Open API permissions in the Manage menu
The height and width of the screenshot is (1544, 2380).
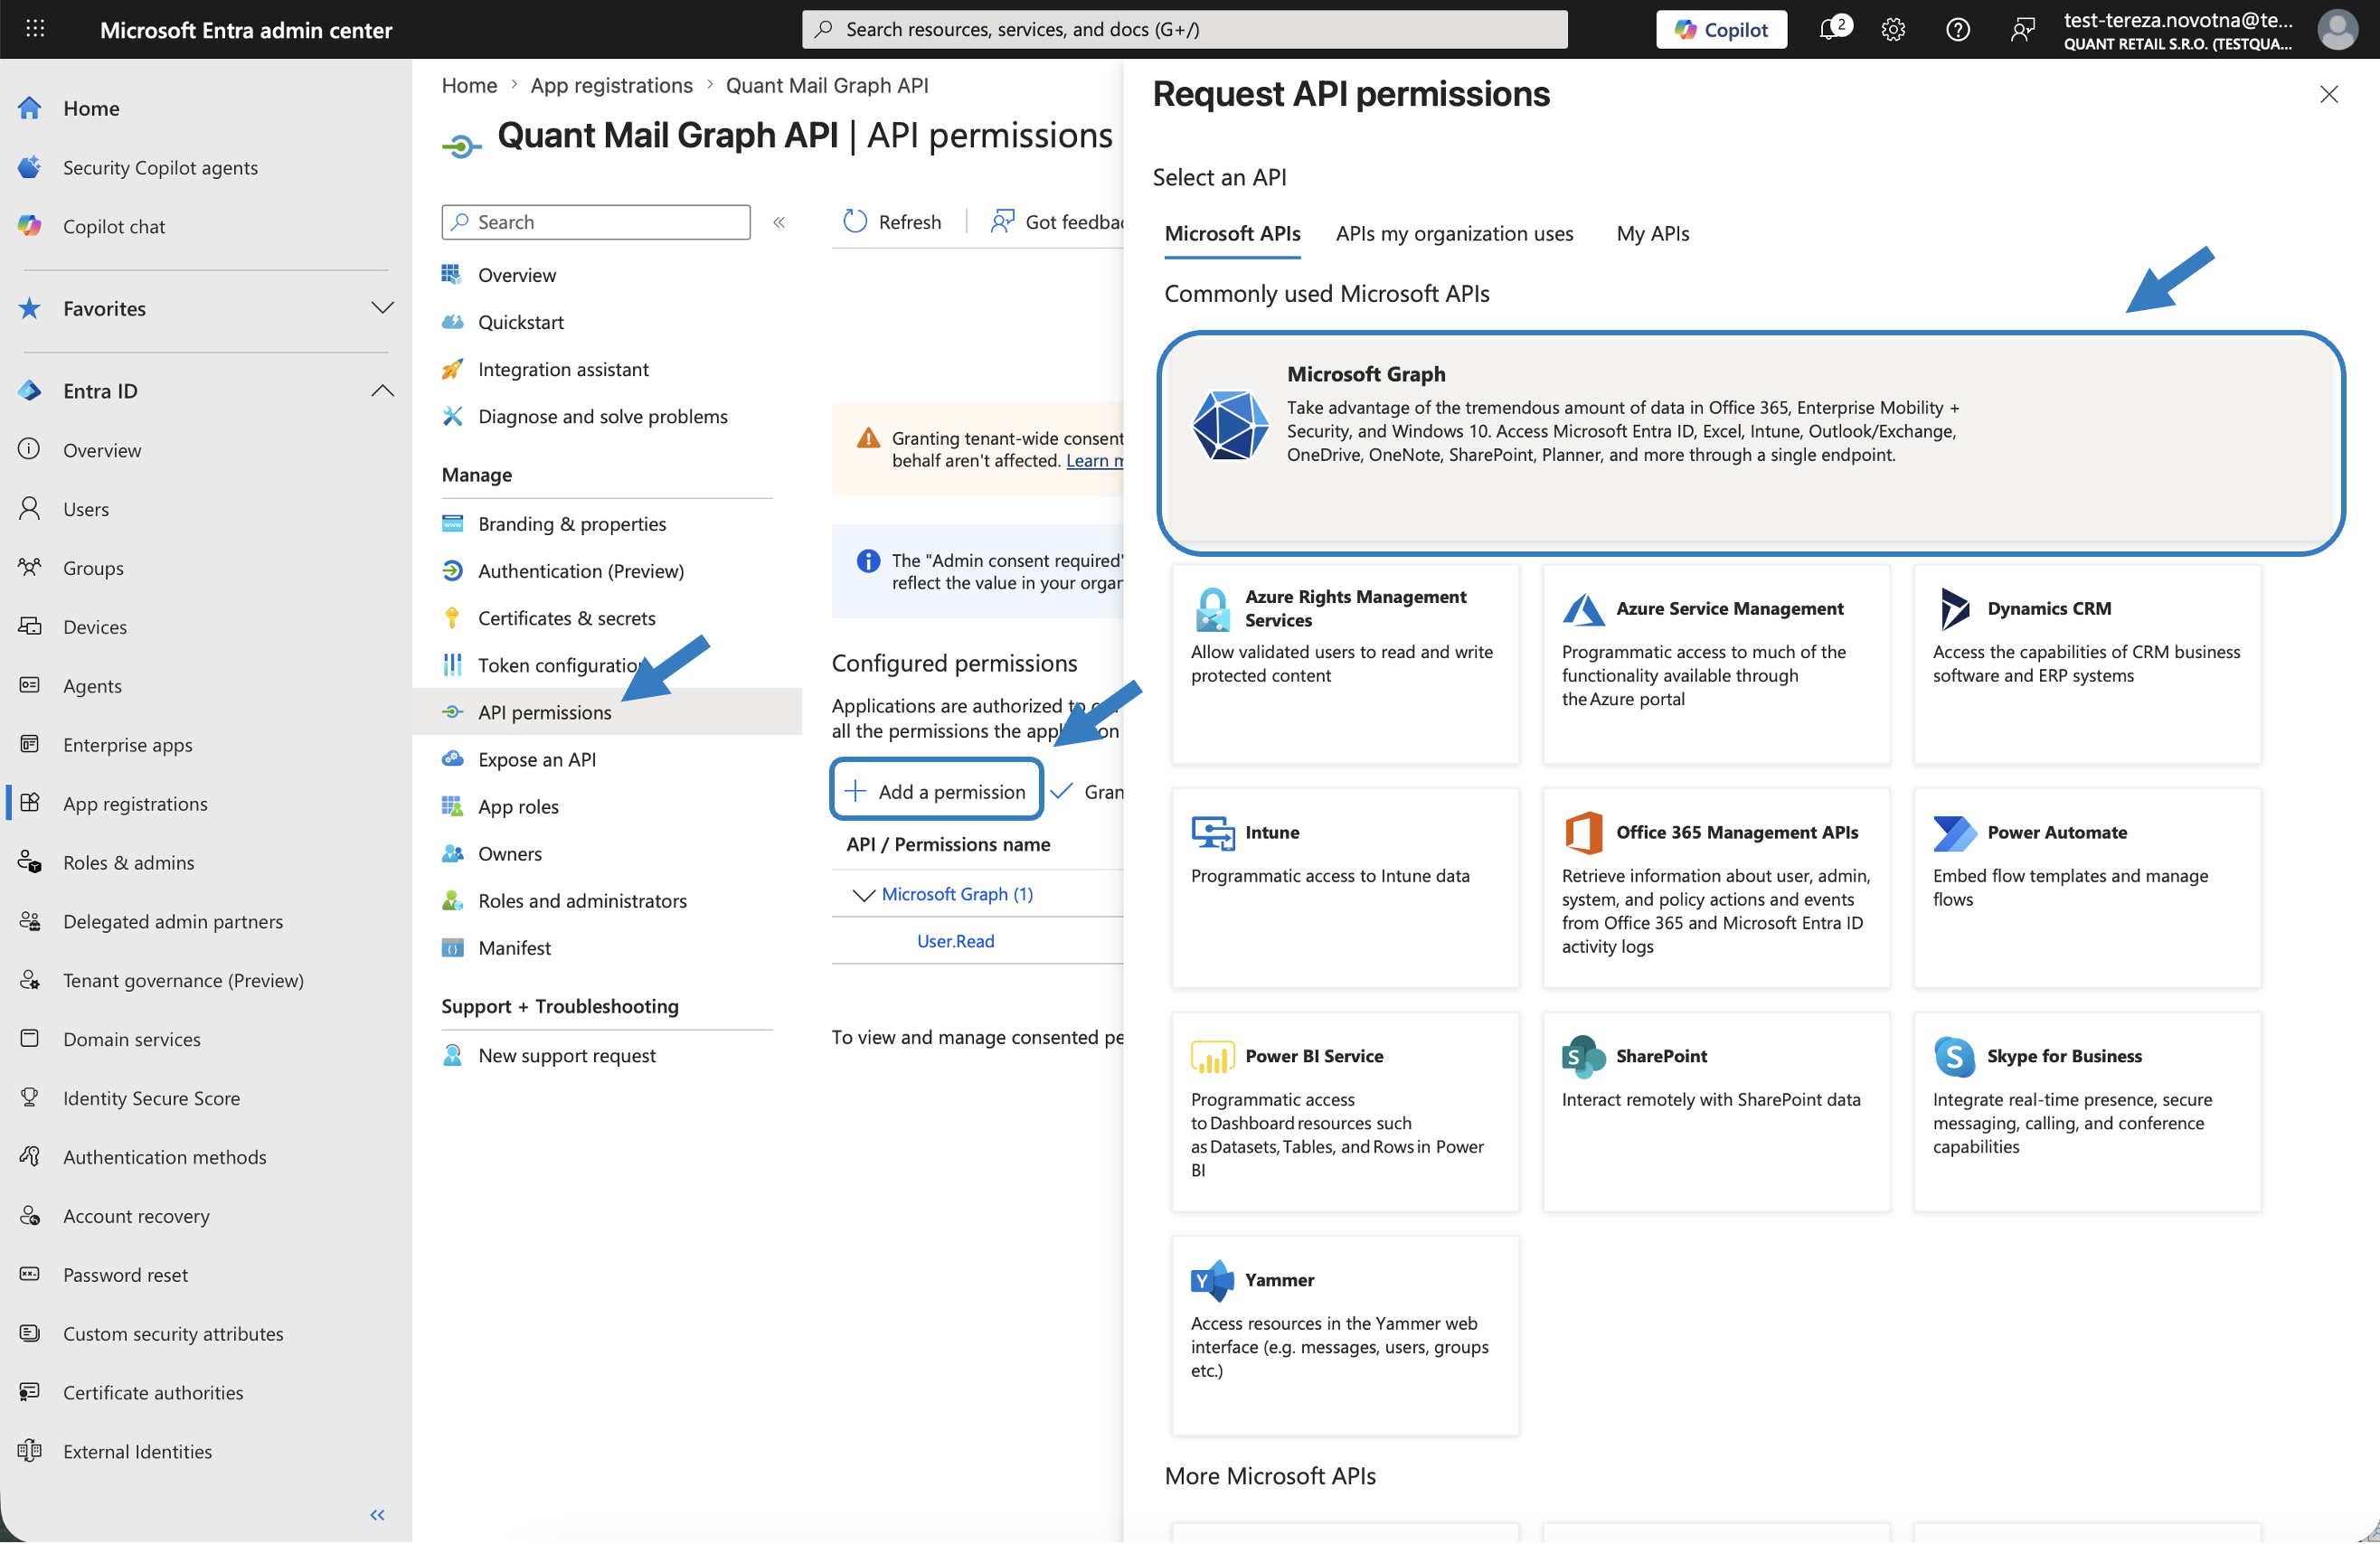pyautogui.click(x=608, y=713)
